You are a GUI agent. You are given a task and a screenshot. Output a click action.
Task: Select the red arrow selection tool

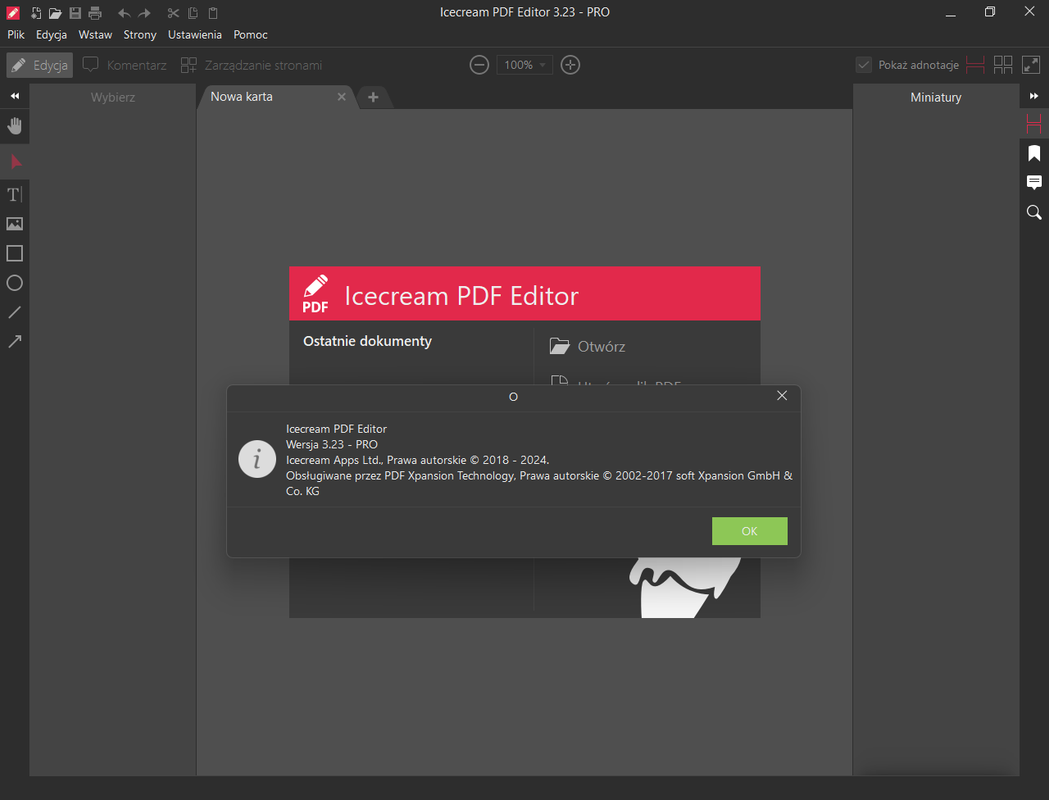coord(16,161)
